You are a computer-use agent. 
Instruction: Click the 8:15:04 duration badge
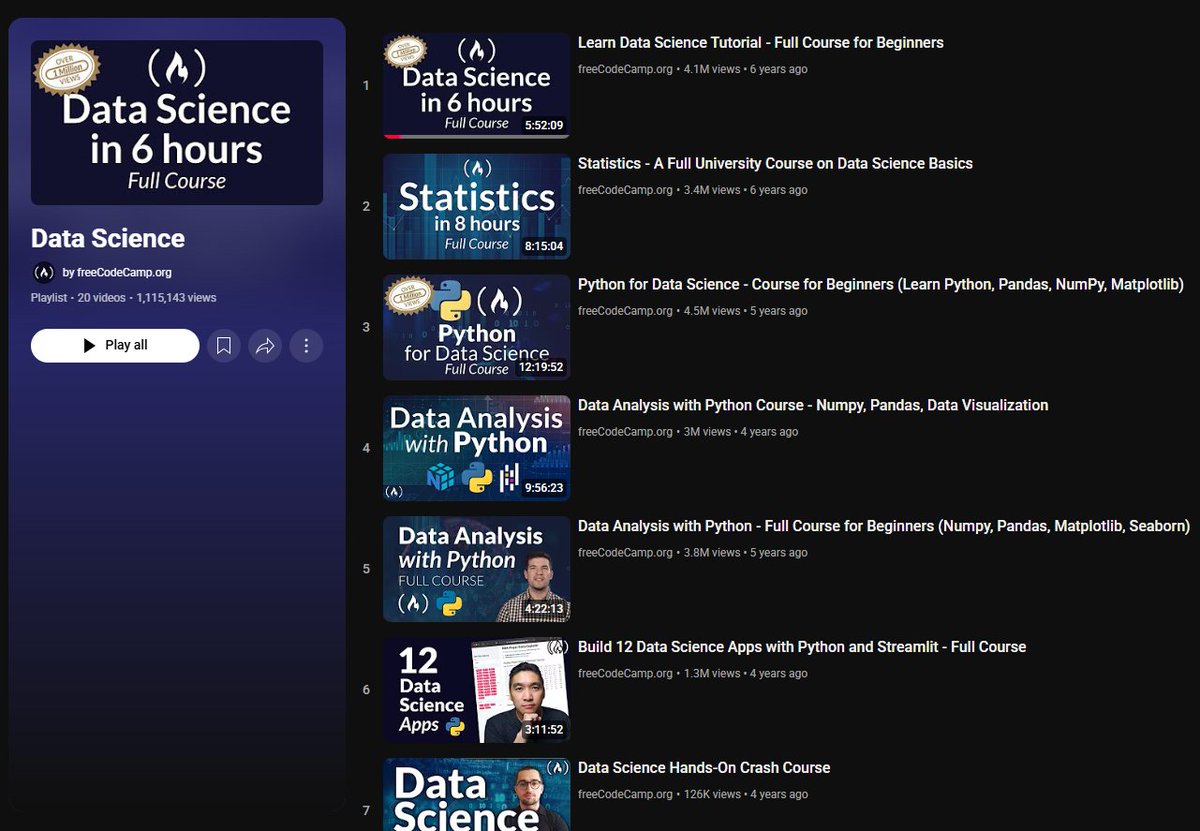(x=544, y=247)
